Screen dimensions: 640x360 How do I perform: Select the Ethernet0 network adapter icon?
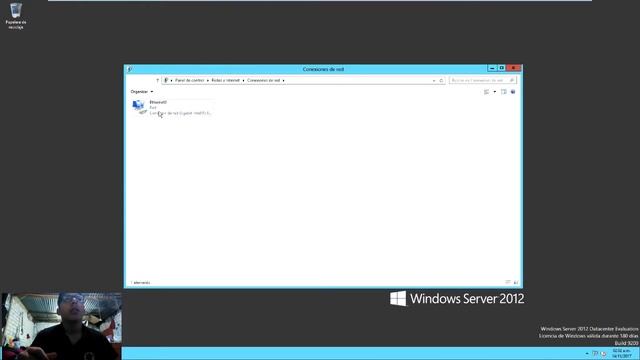139,107
